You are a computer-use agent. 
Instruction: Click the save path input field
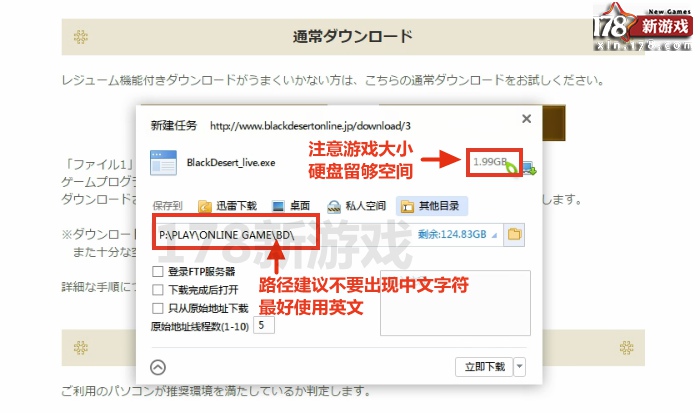point(328,234)
